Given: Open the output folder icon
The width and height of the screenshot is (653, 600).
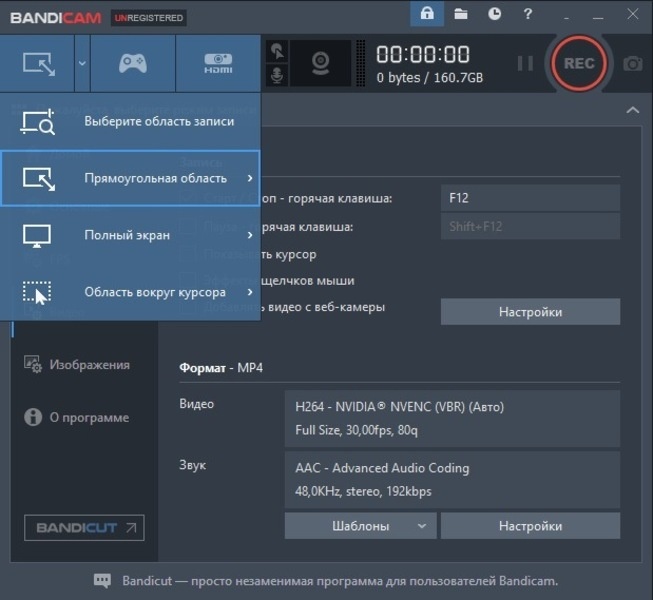Looking at the screenshot, I should (461, 14).
